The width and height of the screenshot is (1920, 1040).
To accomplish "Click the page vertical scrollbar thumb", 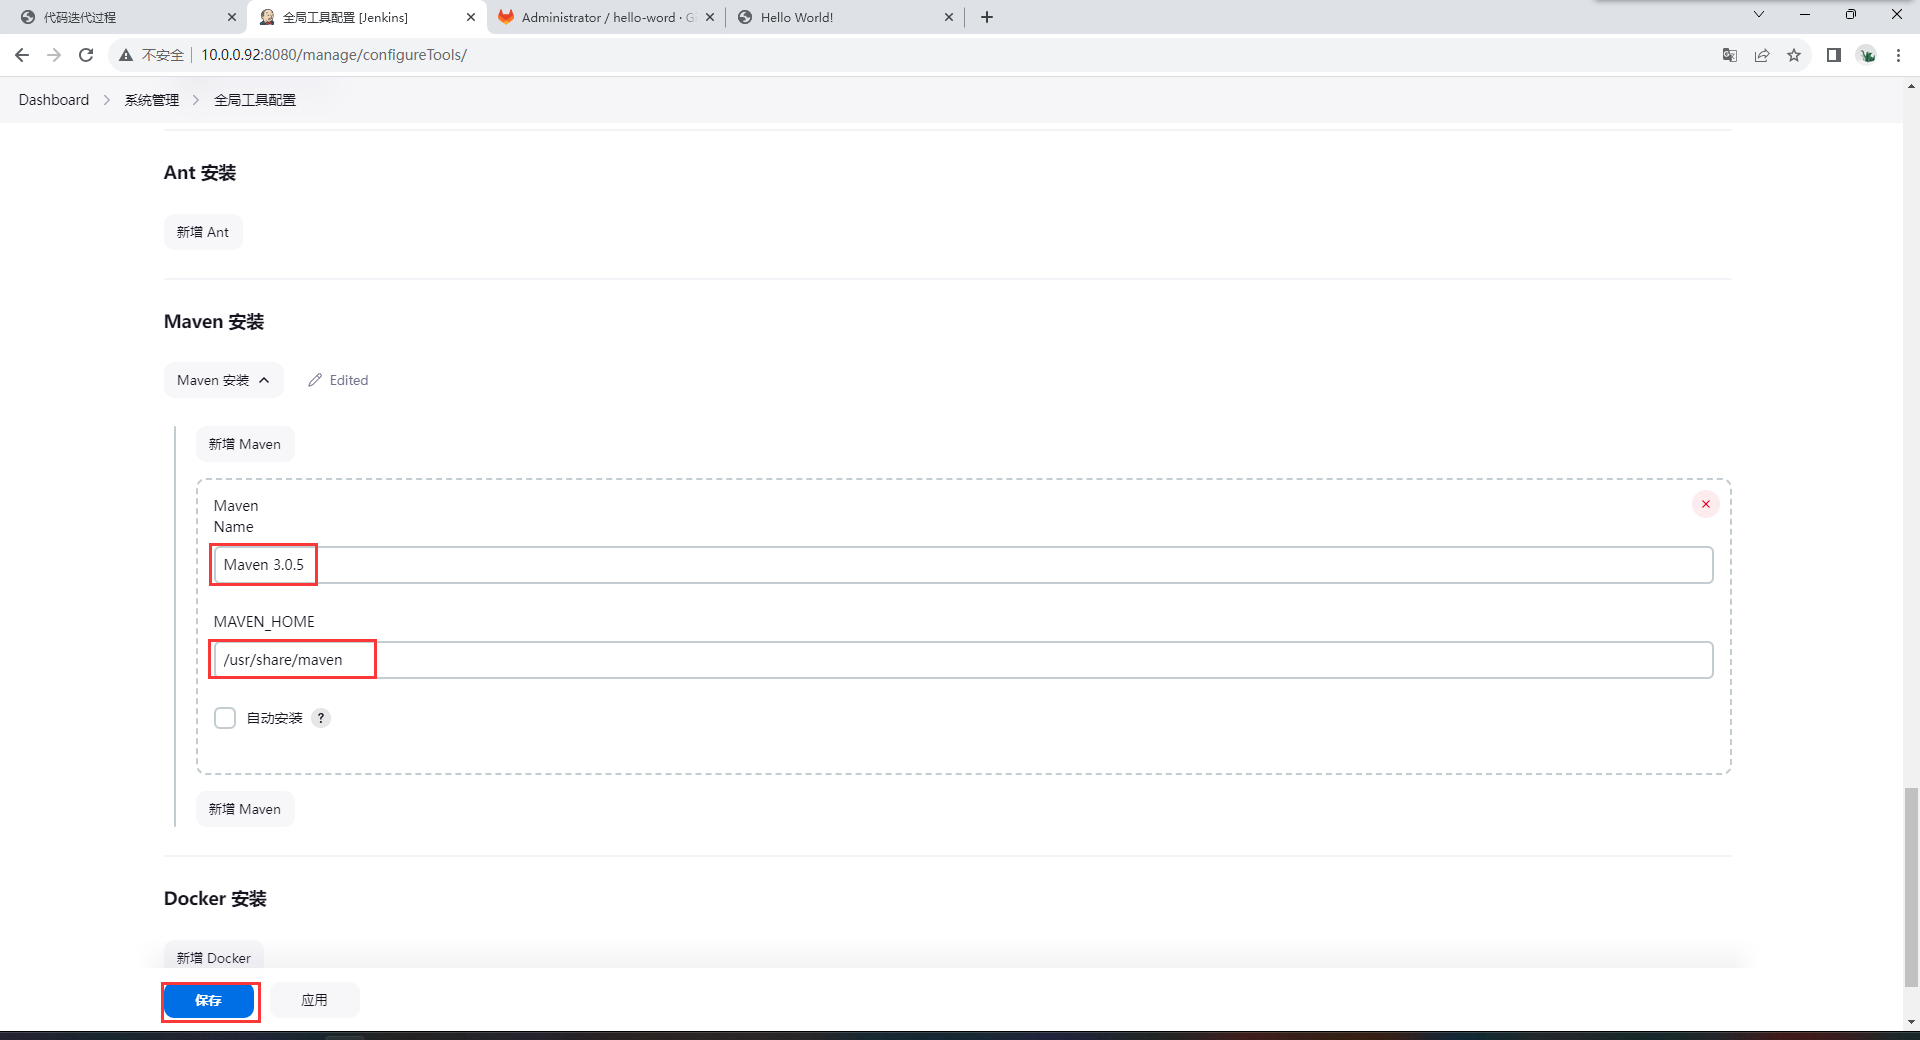I will (x=1911, y=887).
